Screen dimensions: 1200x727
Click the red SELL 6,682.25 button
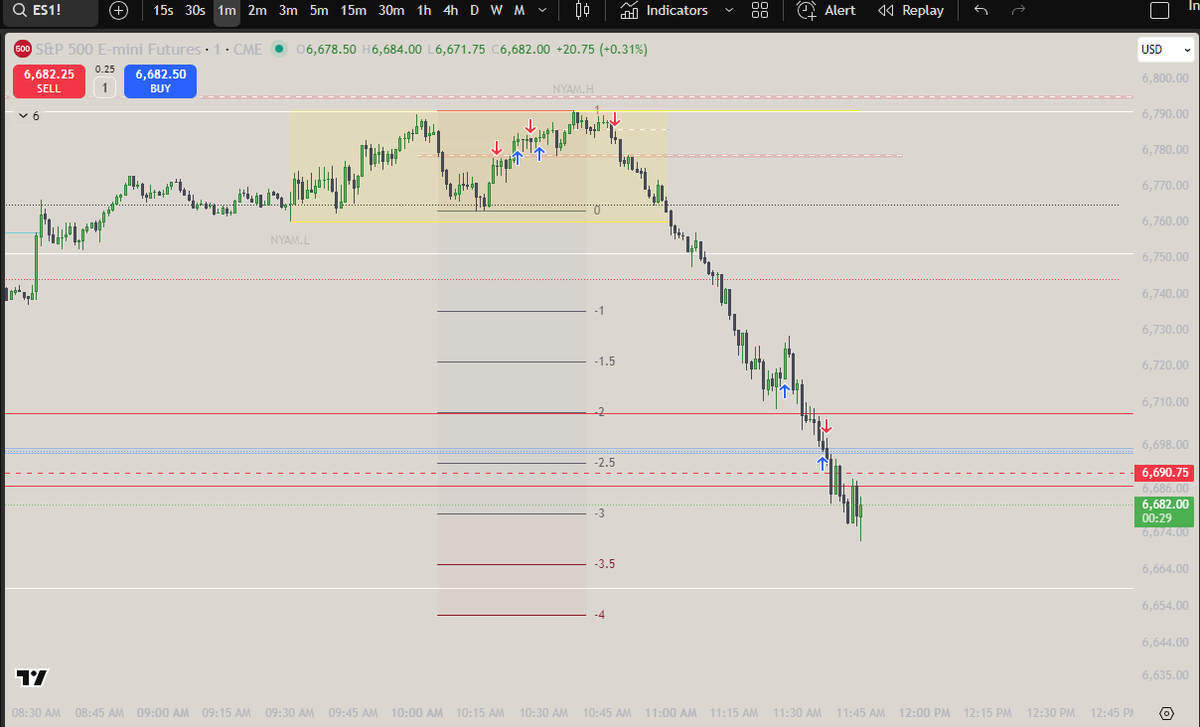49,81
